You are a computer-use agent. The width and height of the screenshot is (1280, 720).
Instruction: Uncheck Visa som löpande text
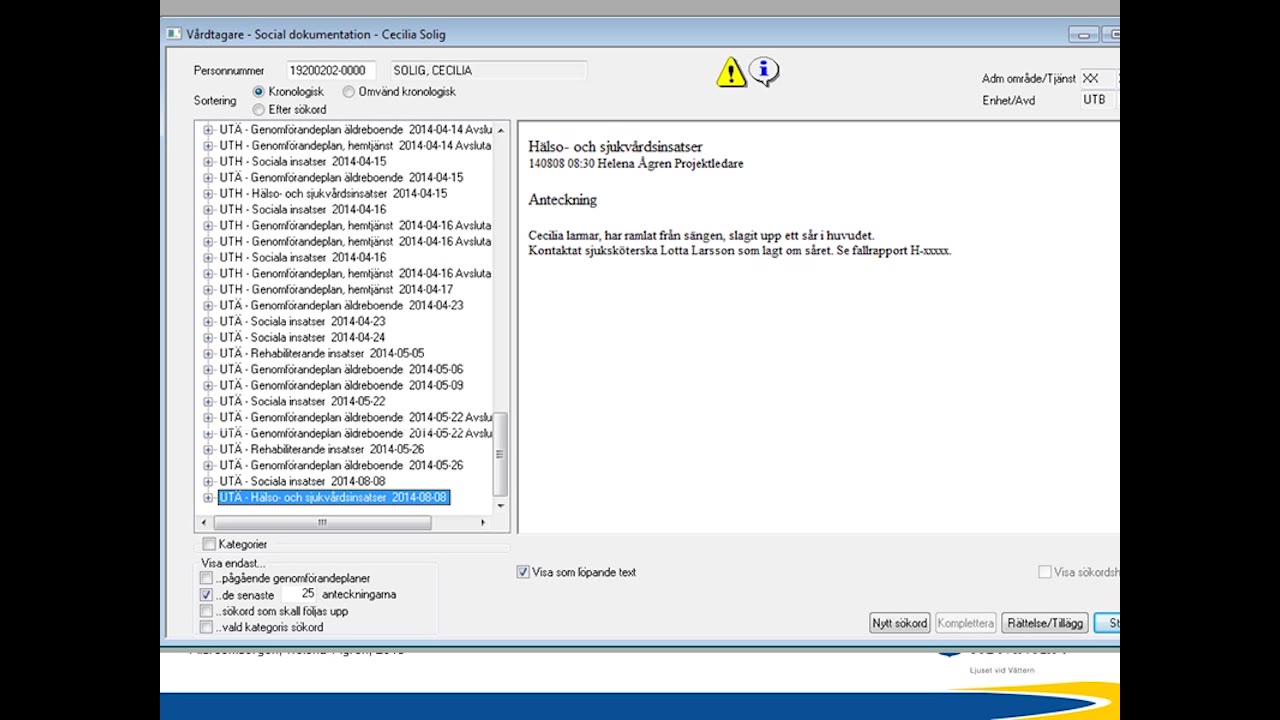[523, 572]
